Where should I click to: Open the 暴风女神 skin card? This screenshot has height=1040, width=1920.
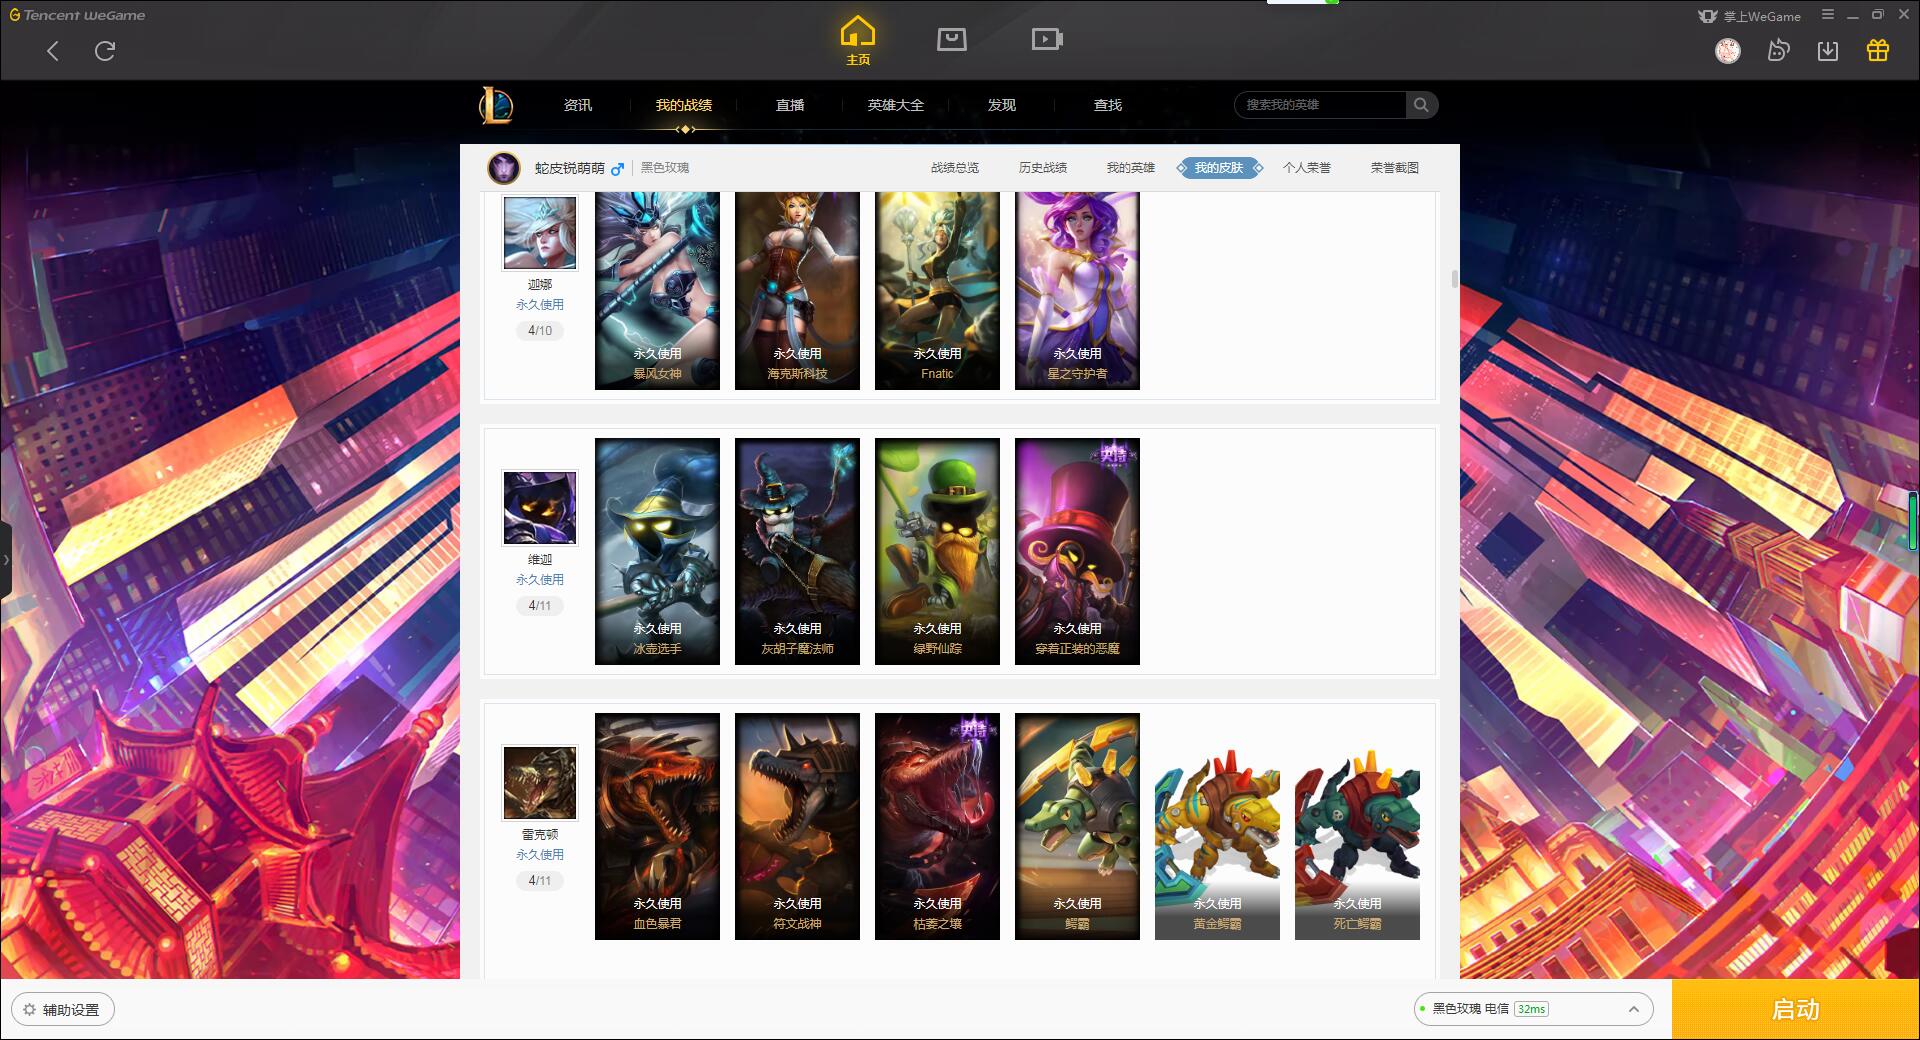tap(657, 290)
